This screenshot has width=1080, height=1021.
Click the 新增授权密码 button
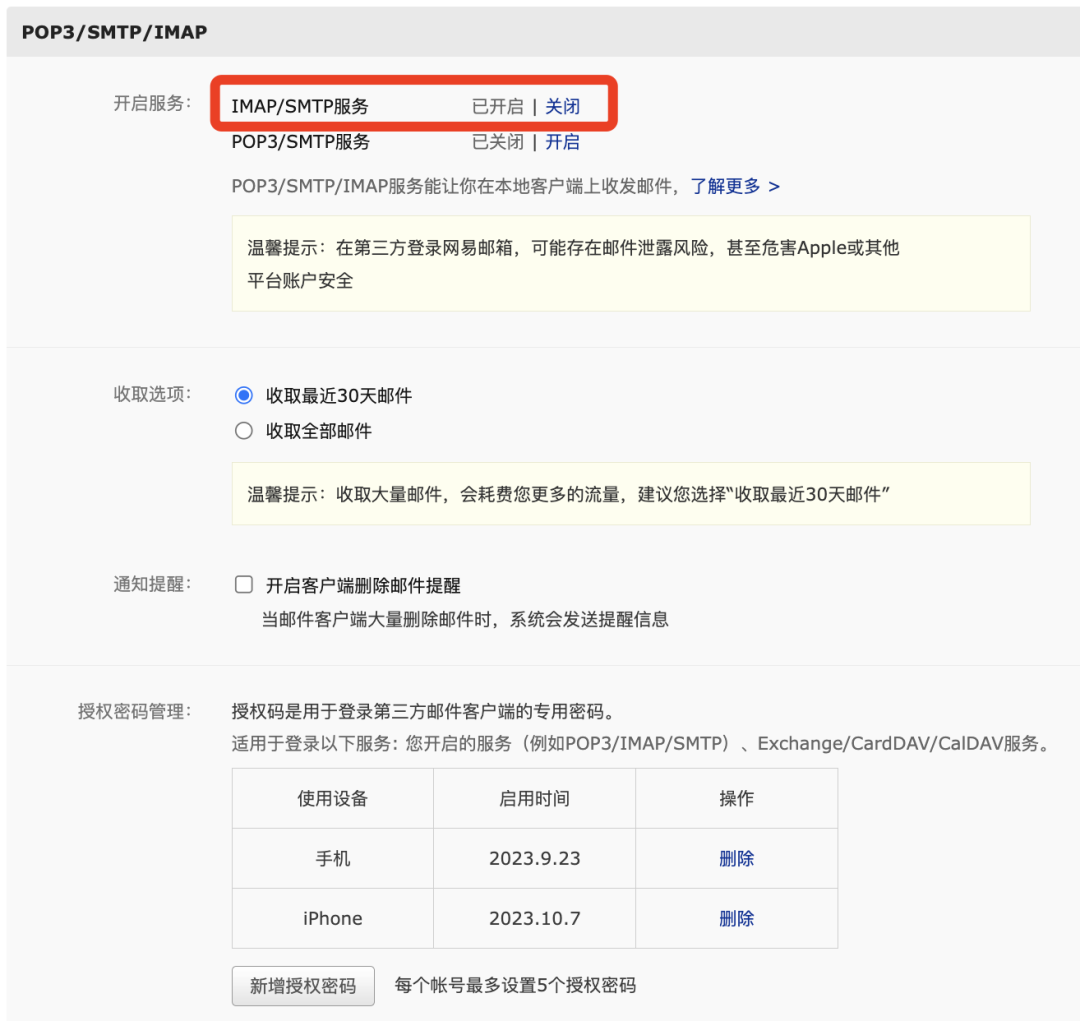click(303, 986)
